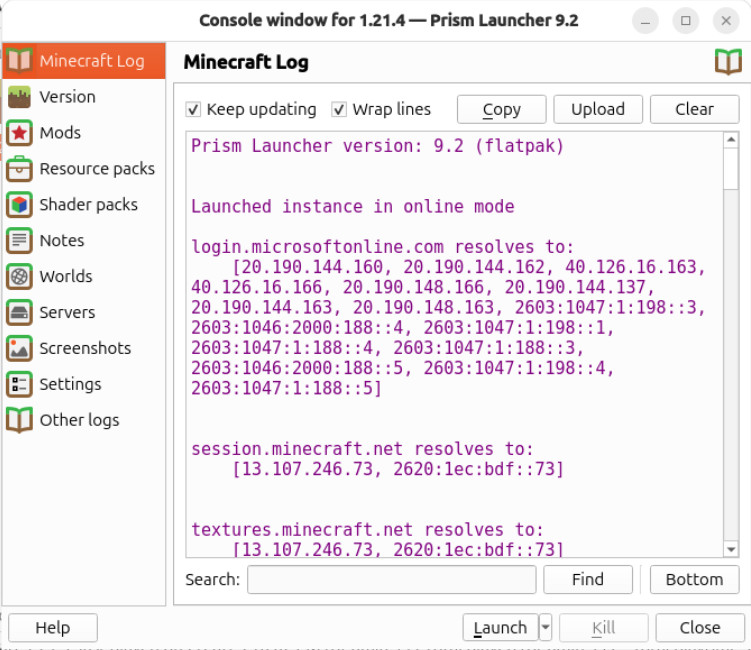Click 'session.minecraft.net resolves to:' line
Screen dimensions: 751x650
[362, 449]
